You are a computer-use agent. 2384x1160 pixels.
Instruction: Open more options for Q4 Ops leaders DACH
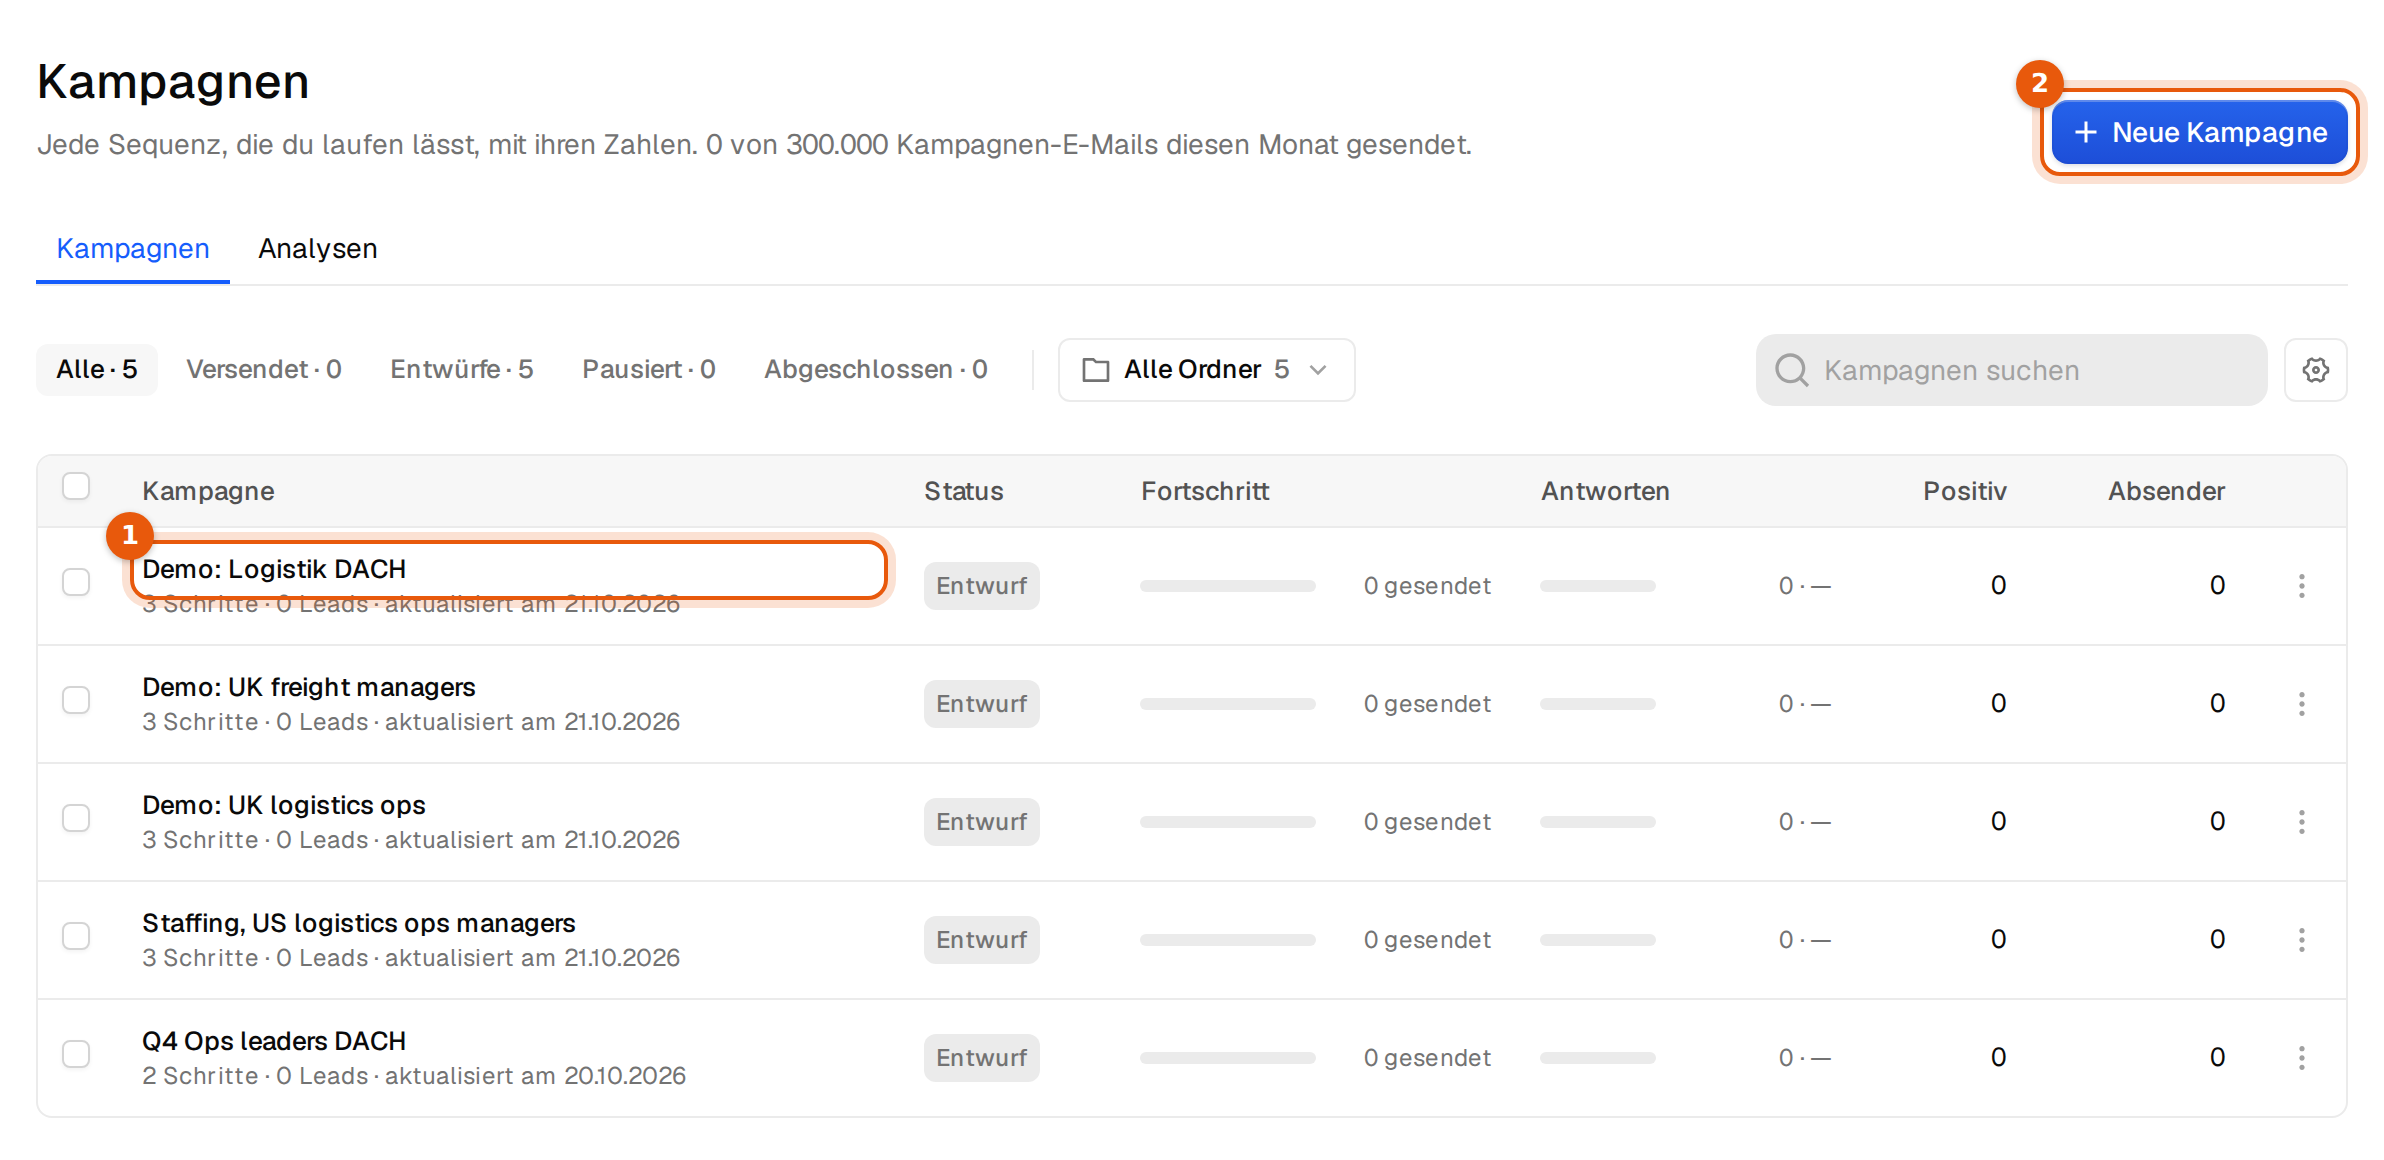click(2301, 1058)
